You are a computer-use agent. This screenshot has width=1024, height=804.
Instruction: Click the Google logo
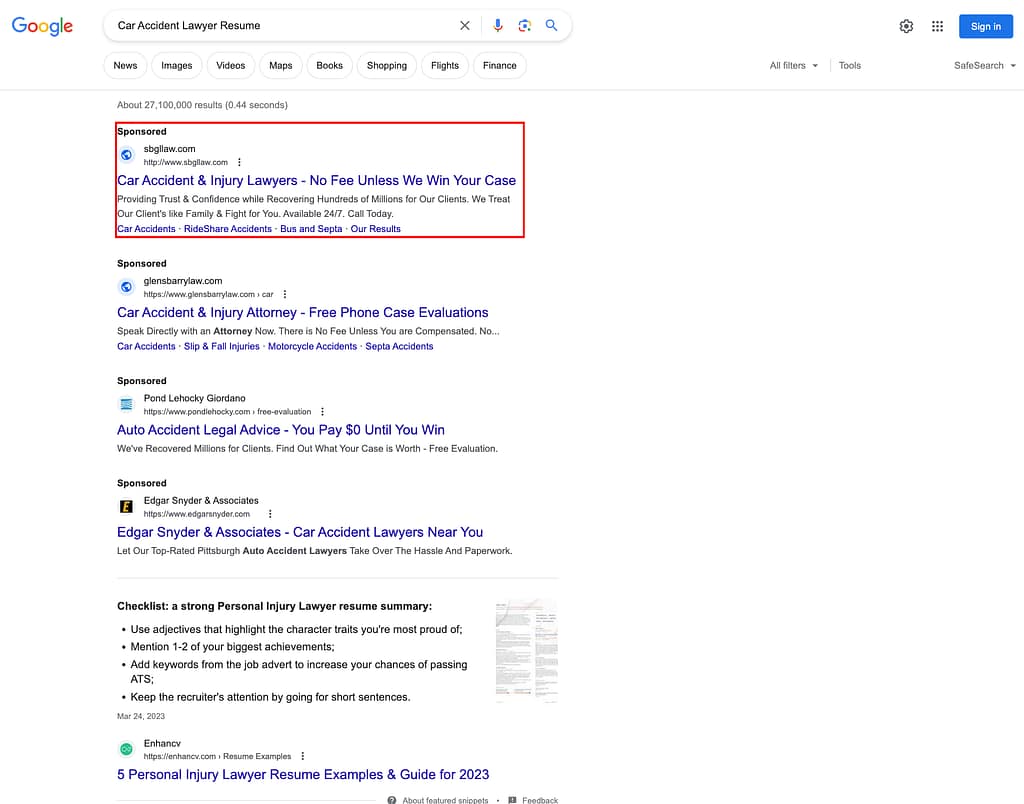tap(42, 26)
